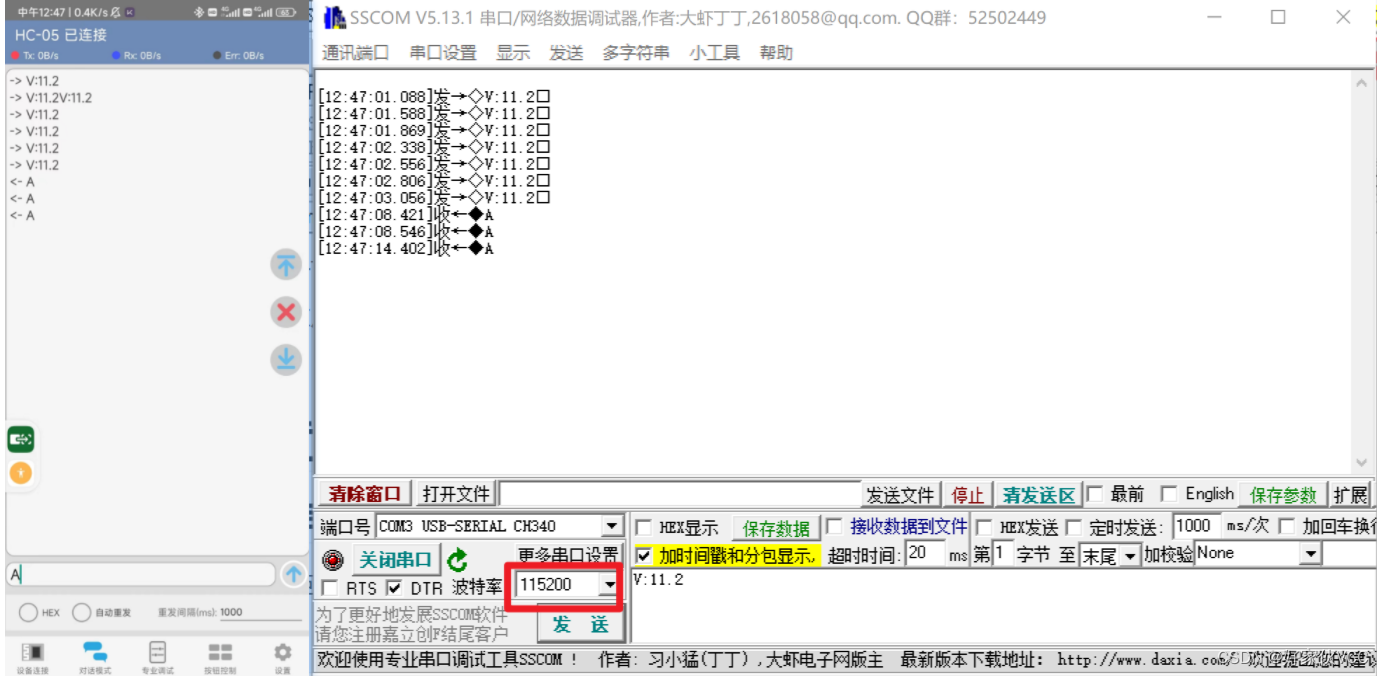Open the 串口设置 menu
This screenshot has height=676, width=1384.
click(x=443, y=53)
